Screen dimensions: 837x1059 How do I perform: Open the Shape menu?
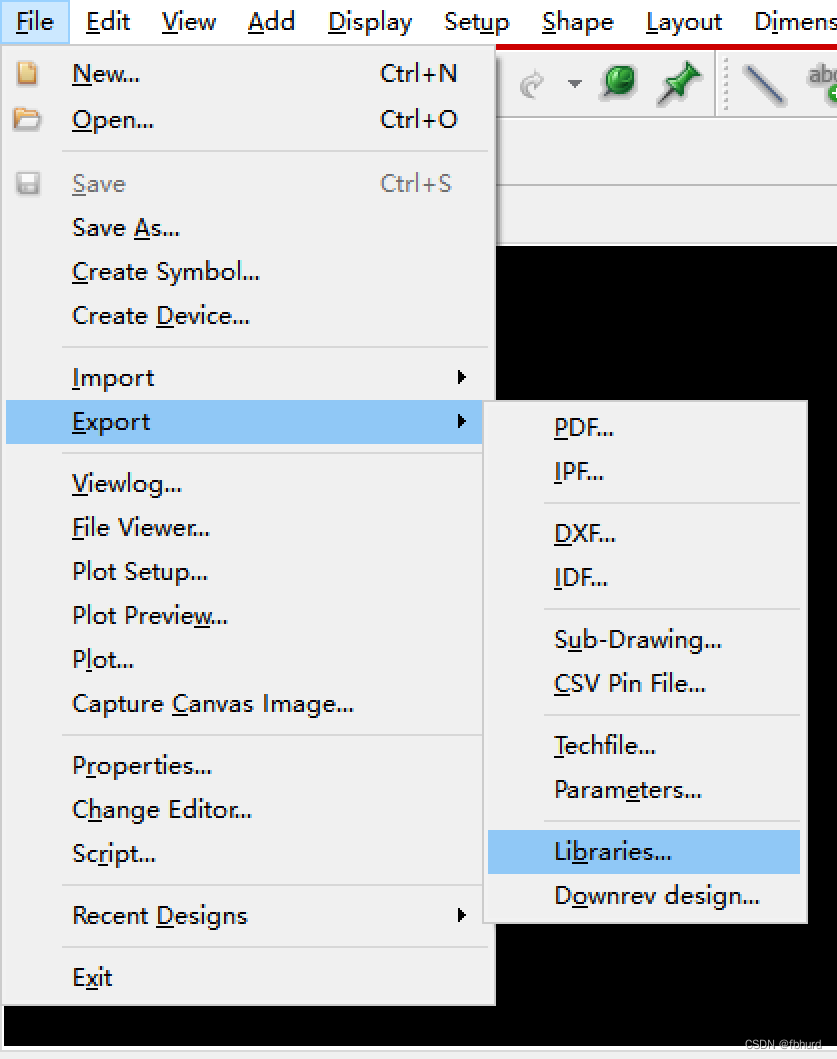577,22
